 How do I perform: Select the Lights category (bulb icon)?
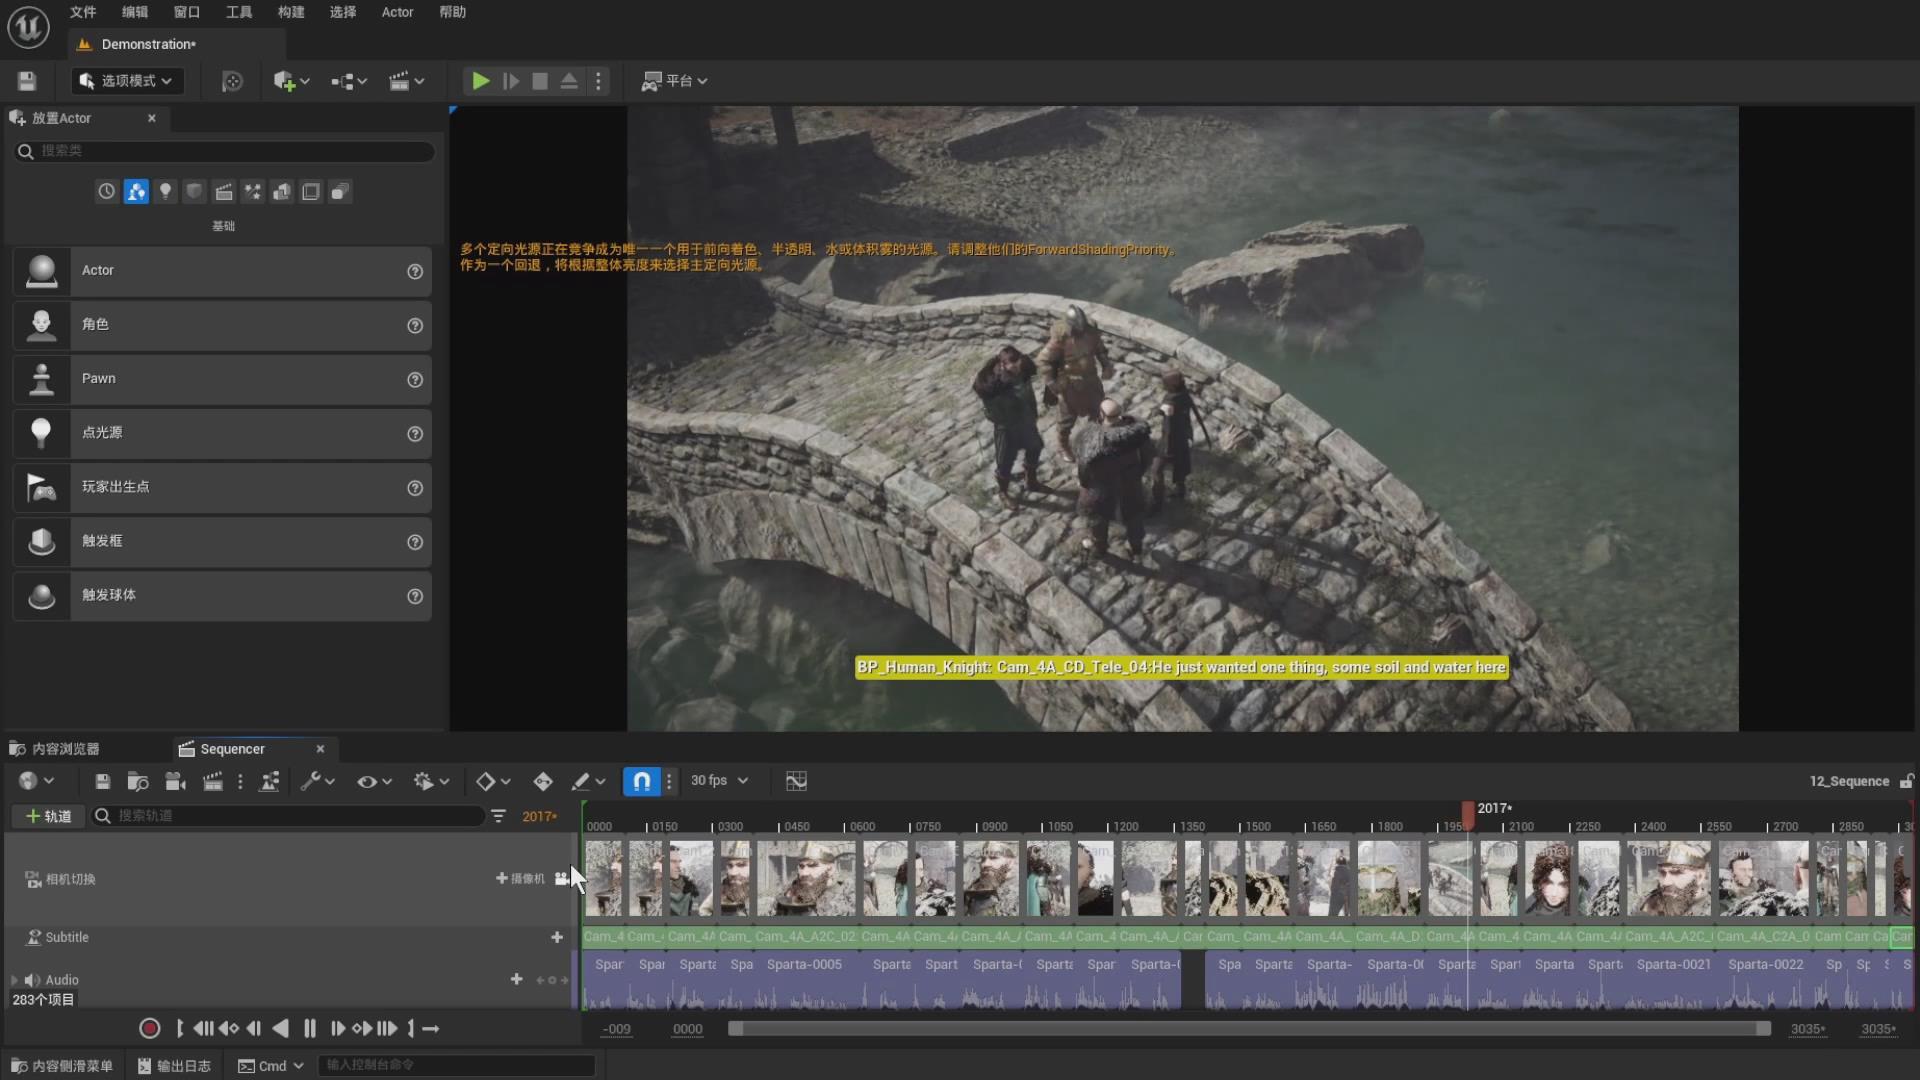pos(165,191)
